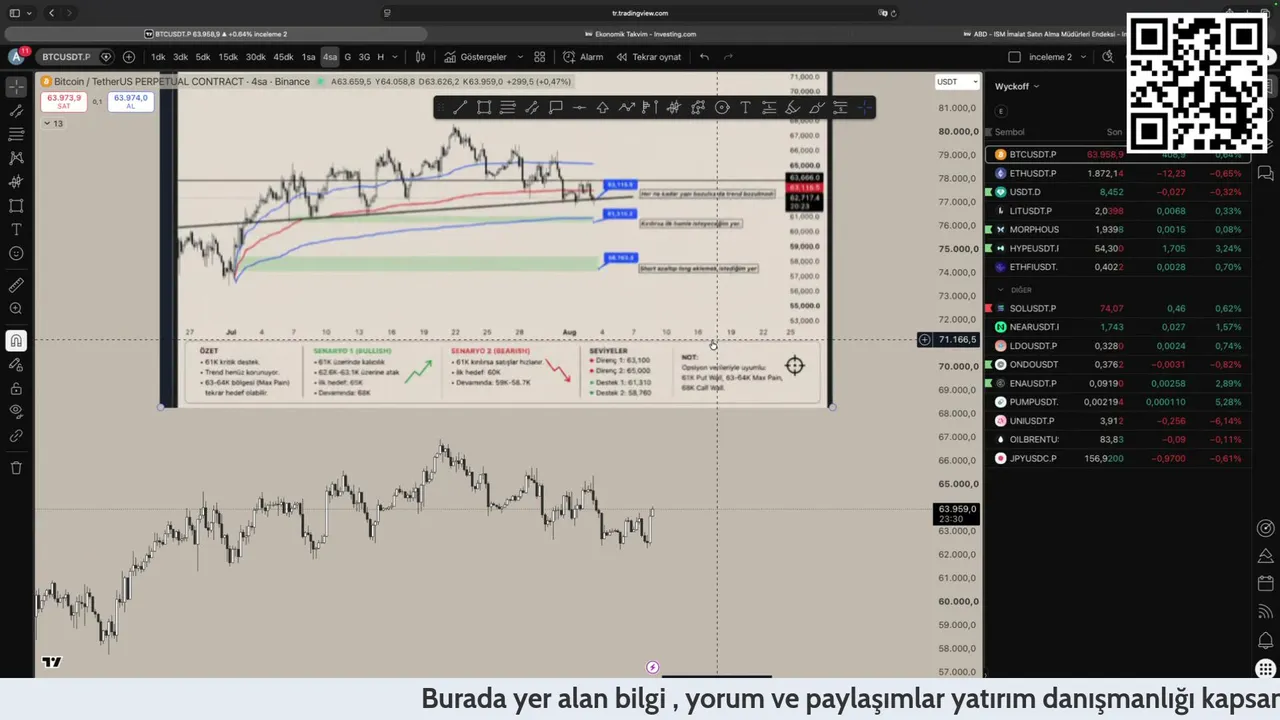Click the link drawings icon in sidebar
Image resolution: width=1280 pixels, height=720 pixels.
(x=16, y=436)
